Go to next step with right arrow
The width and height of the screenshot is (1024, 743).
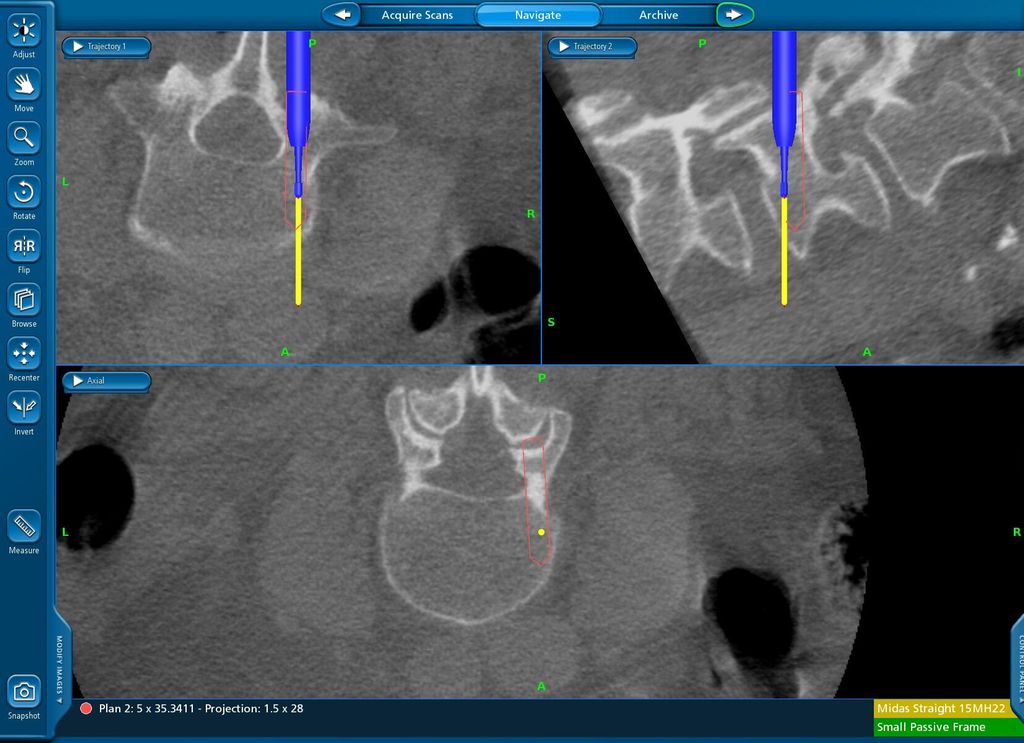(735, 15)
